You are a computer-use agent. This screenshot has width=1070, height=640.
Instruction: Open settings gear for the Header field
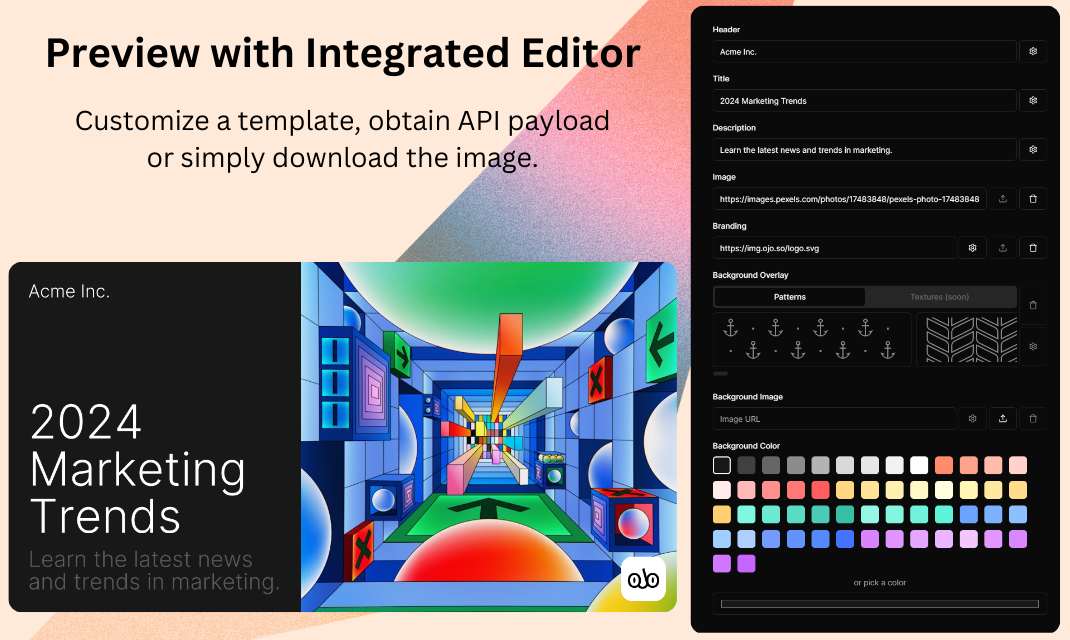[1032, 52]
